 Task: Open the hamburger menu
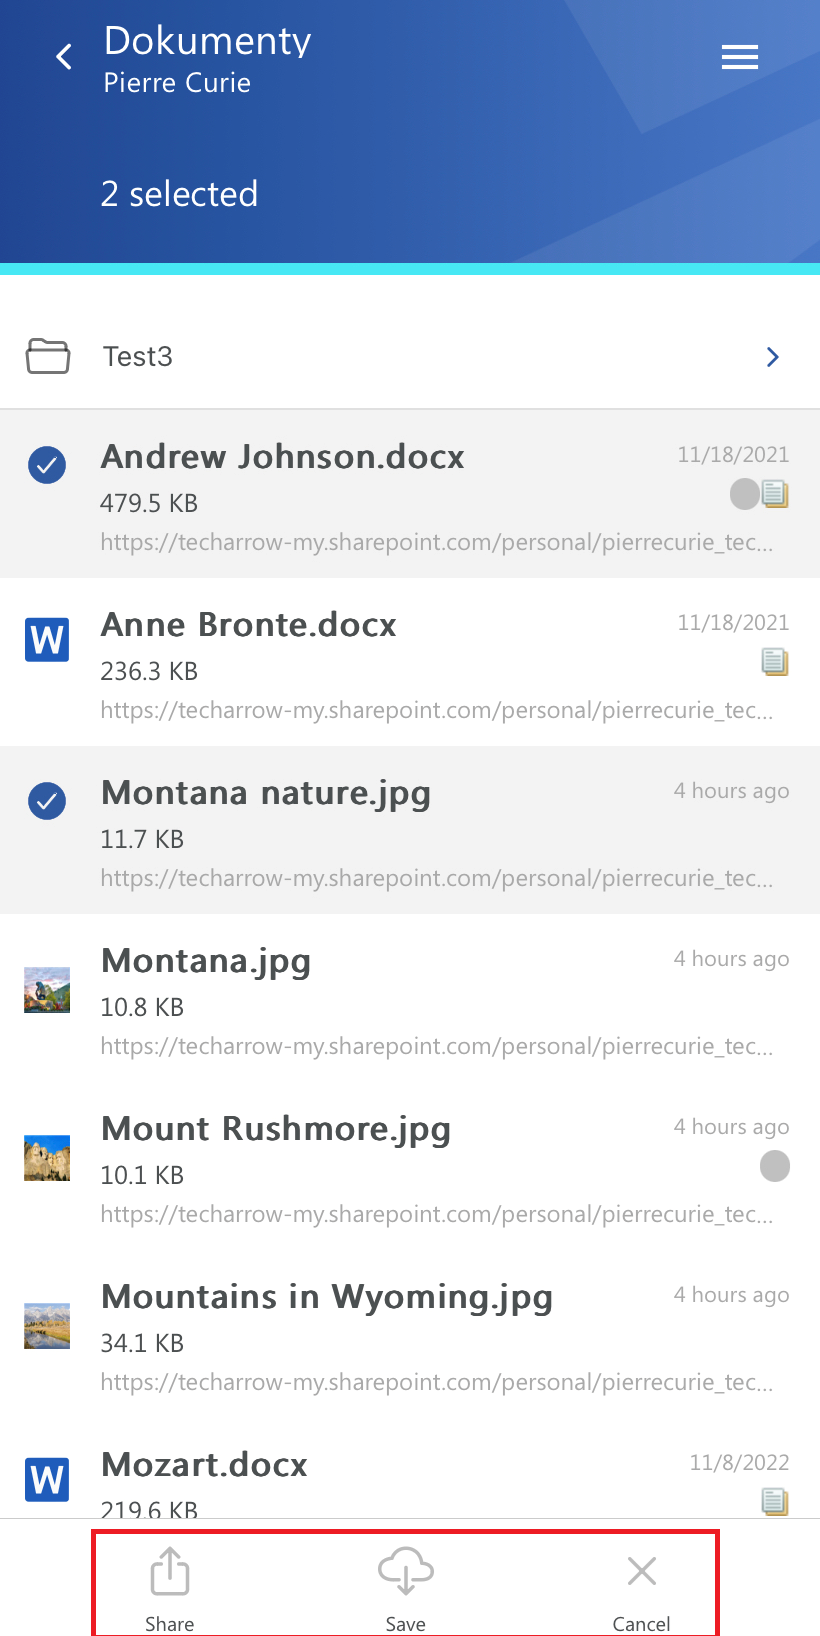(x=739, y=57)
